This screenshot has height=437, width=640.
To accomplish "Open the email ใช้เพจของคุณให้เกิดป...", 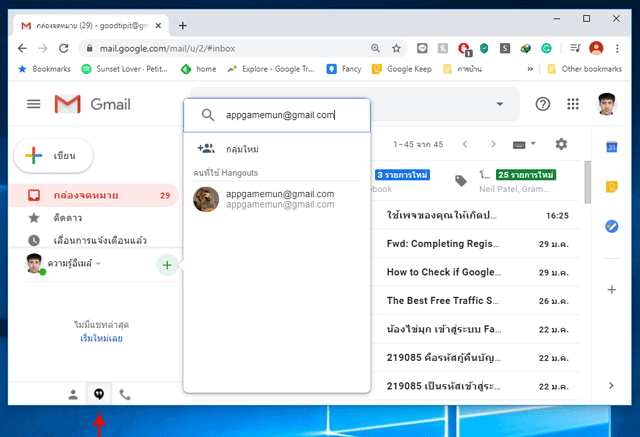I will pyautogui.click(x=477, y=215).
